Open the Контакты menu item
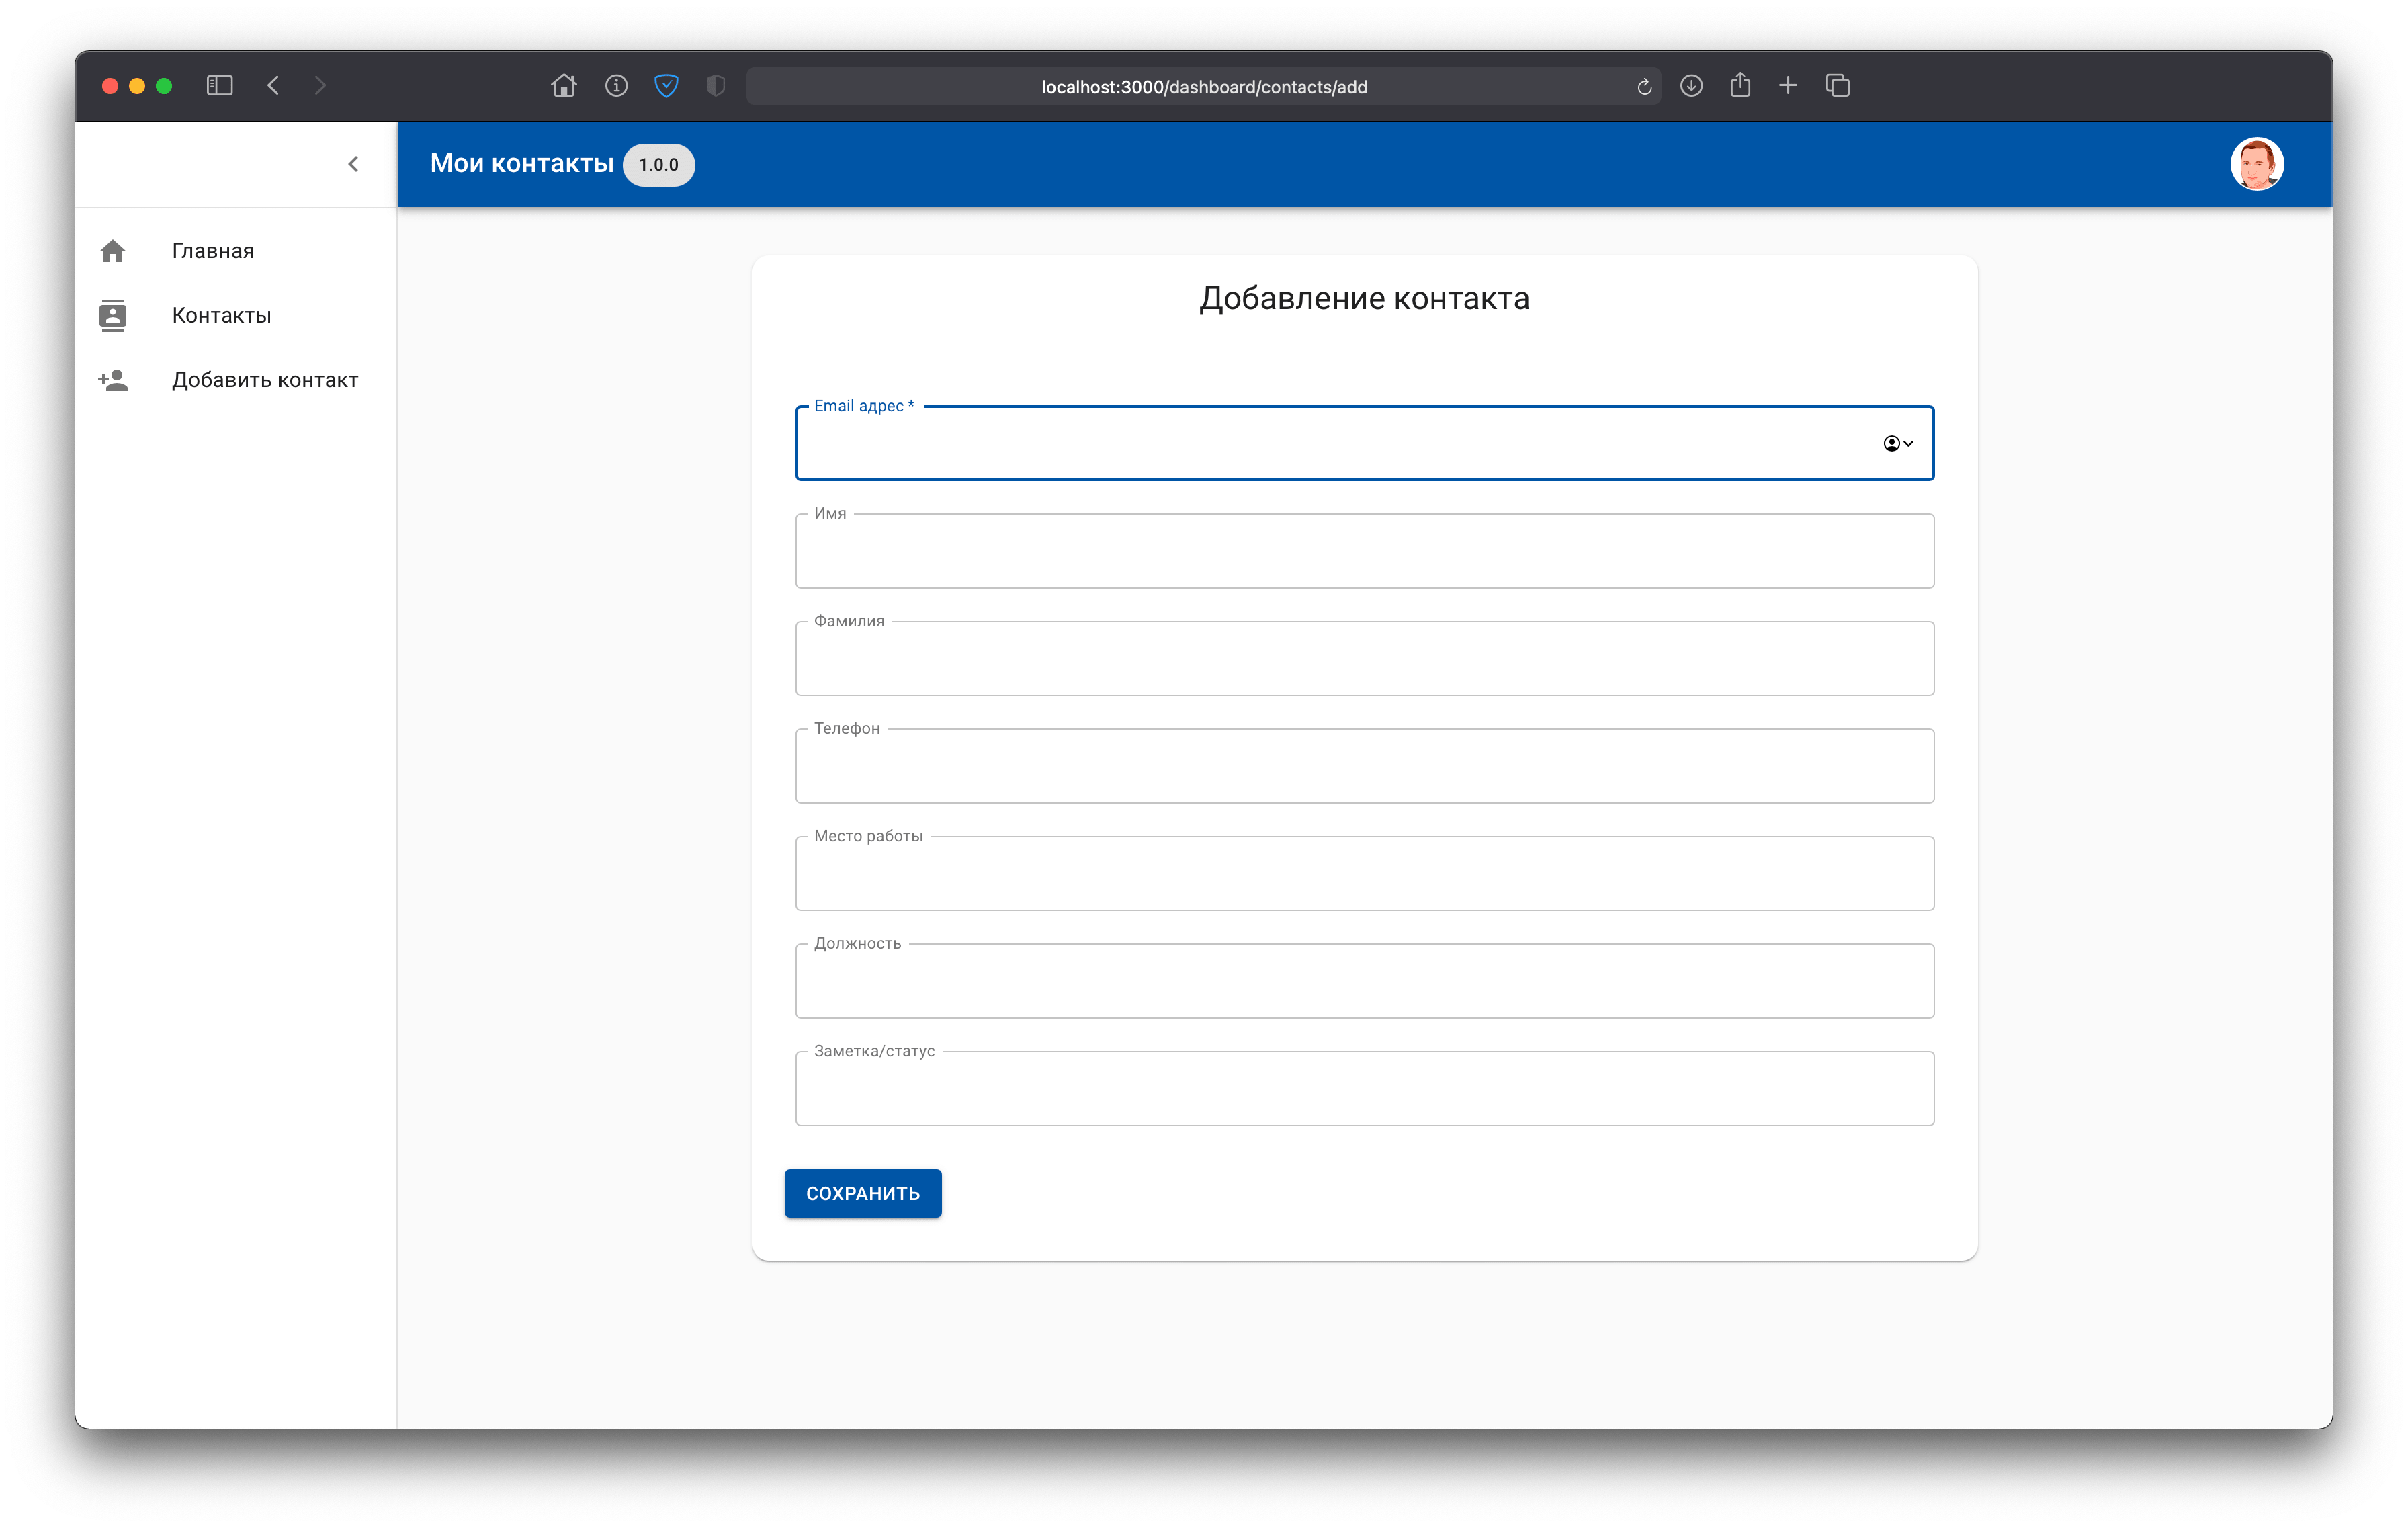This screenshot has height=1528, width=2408. [x=221, y=315]
